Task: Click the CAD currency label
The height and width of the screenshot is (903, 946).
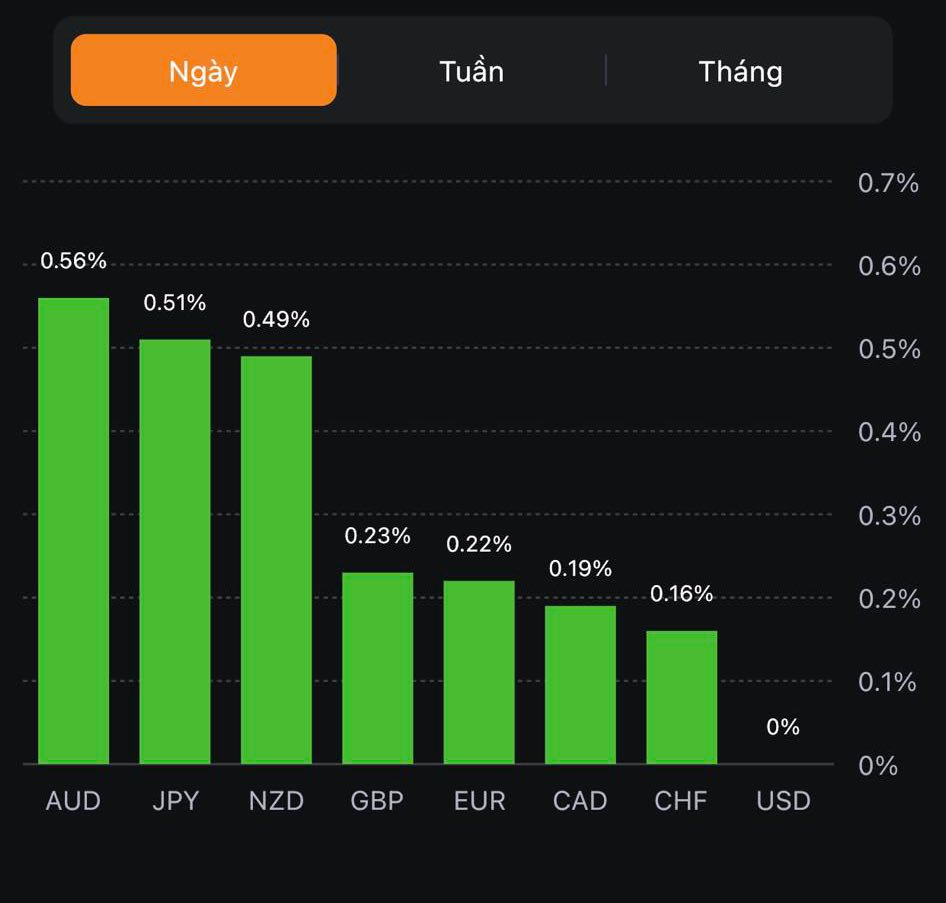Action: [x=580, y=801]
